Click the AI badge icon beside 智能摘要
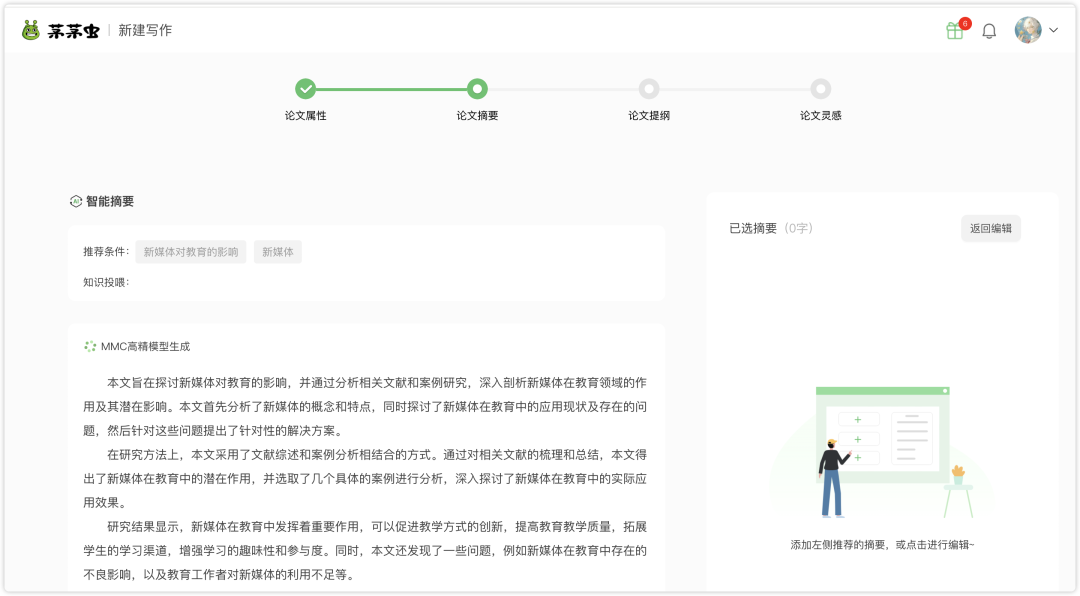Image resolution: width=1080 pixels, height=596 pixels. pos(74,201)
